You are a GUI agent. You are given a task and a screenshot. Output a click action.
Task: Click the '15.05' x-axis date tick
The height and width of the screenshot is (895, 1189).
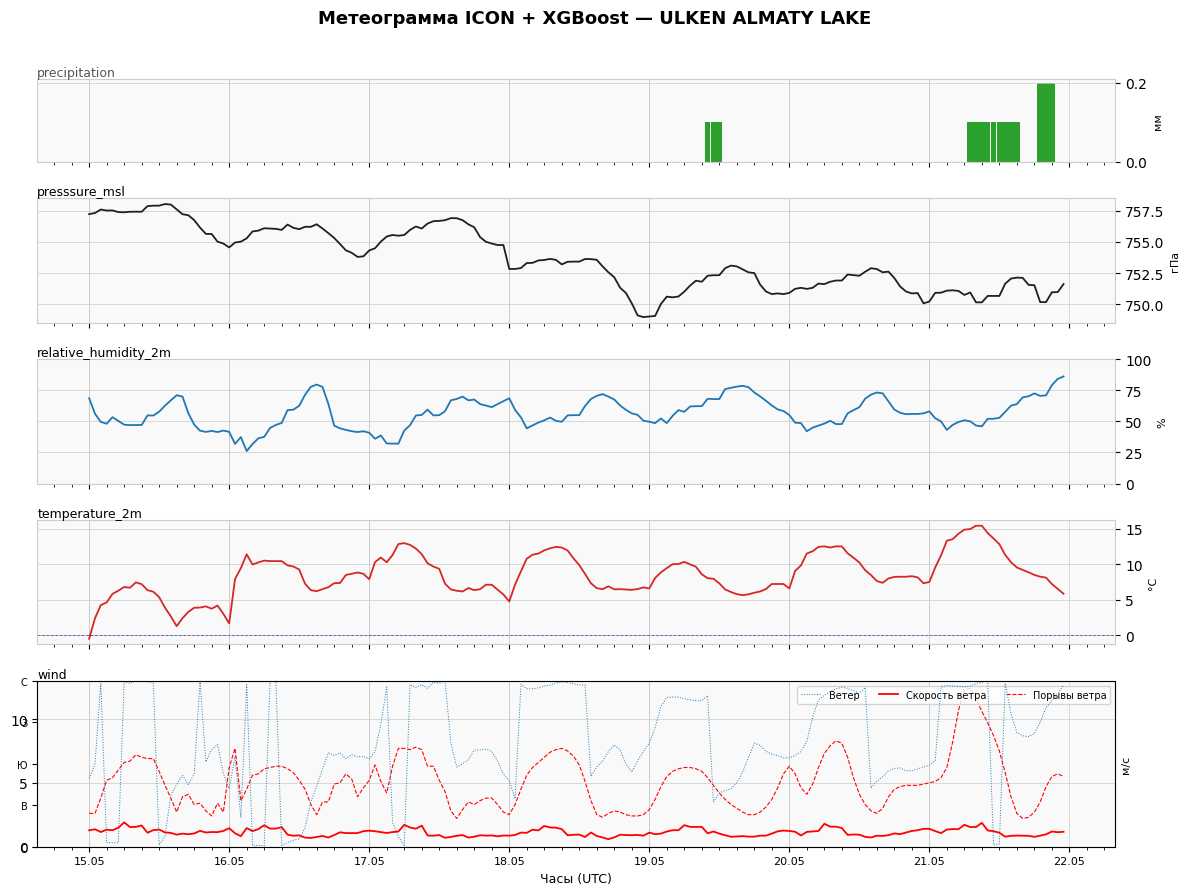coord(89,862)
